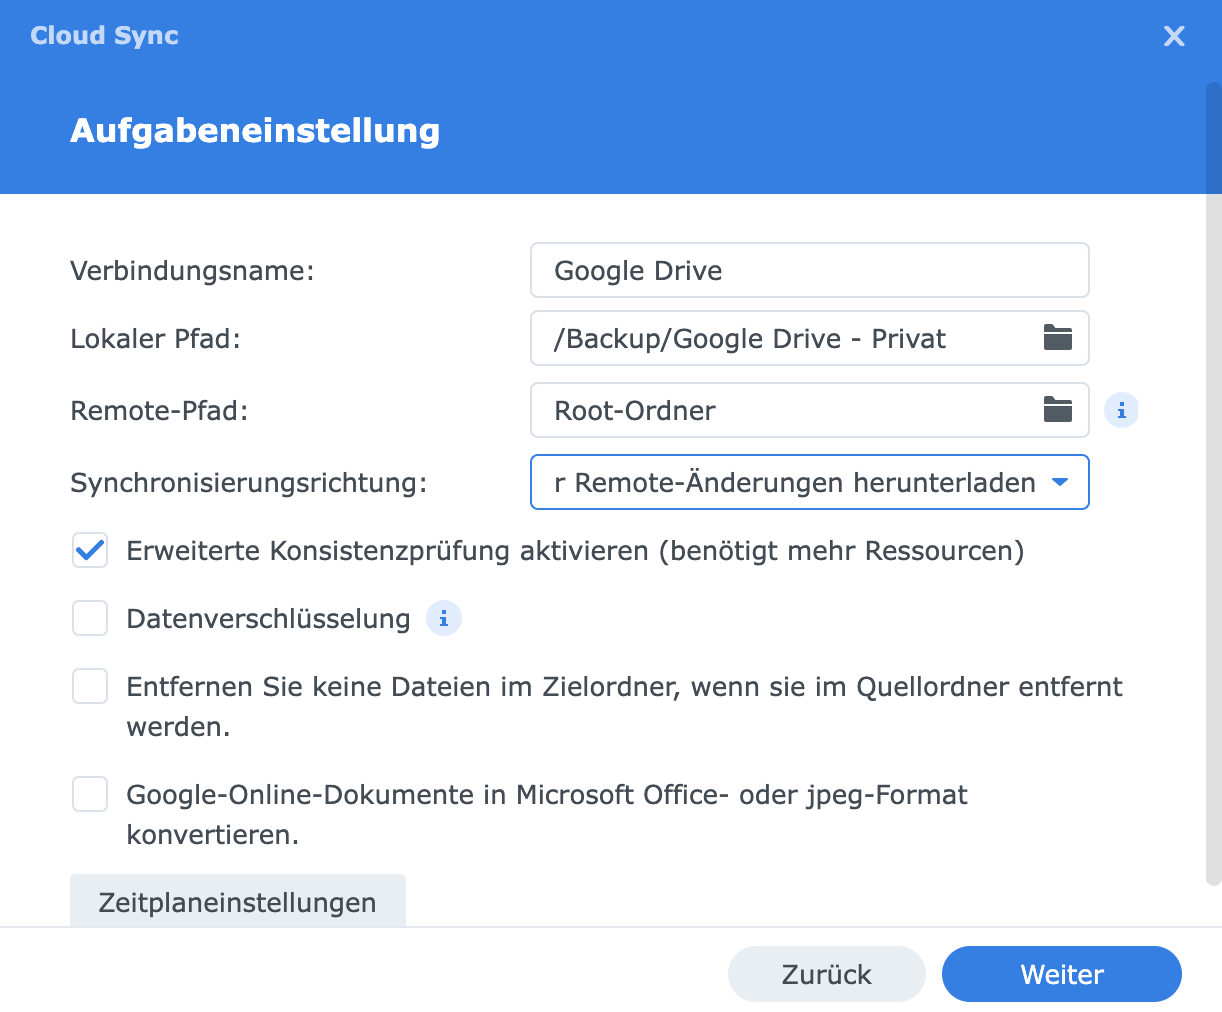
Task: Enable Google-Online-Dokumente conversion checkbox
Action: point(90,795)
